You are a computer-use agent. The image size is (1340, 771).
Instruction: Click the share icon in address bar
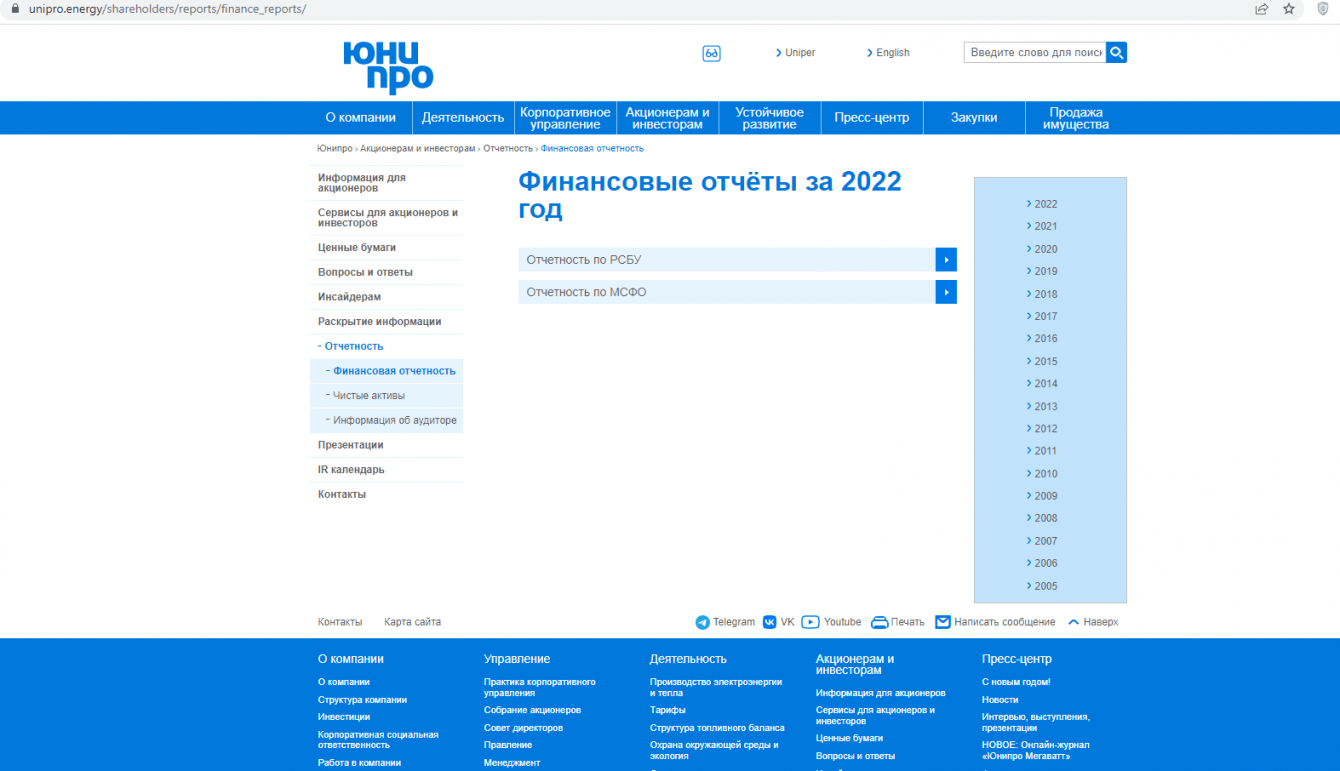tap(1262, 9)
